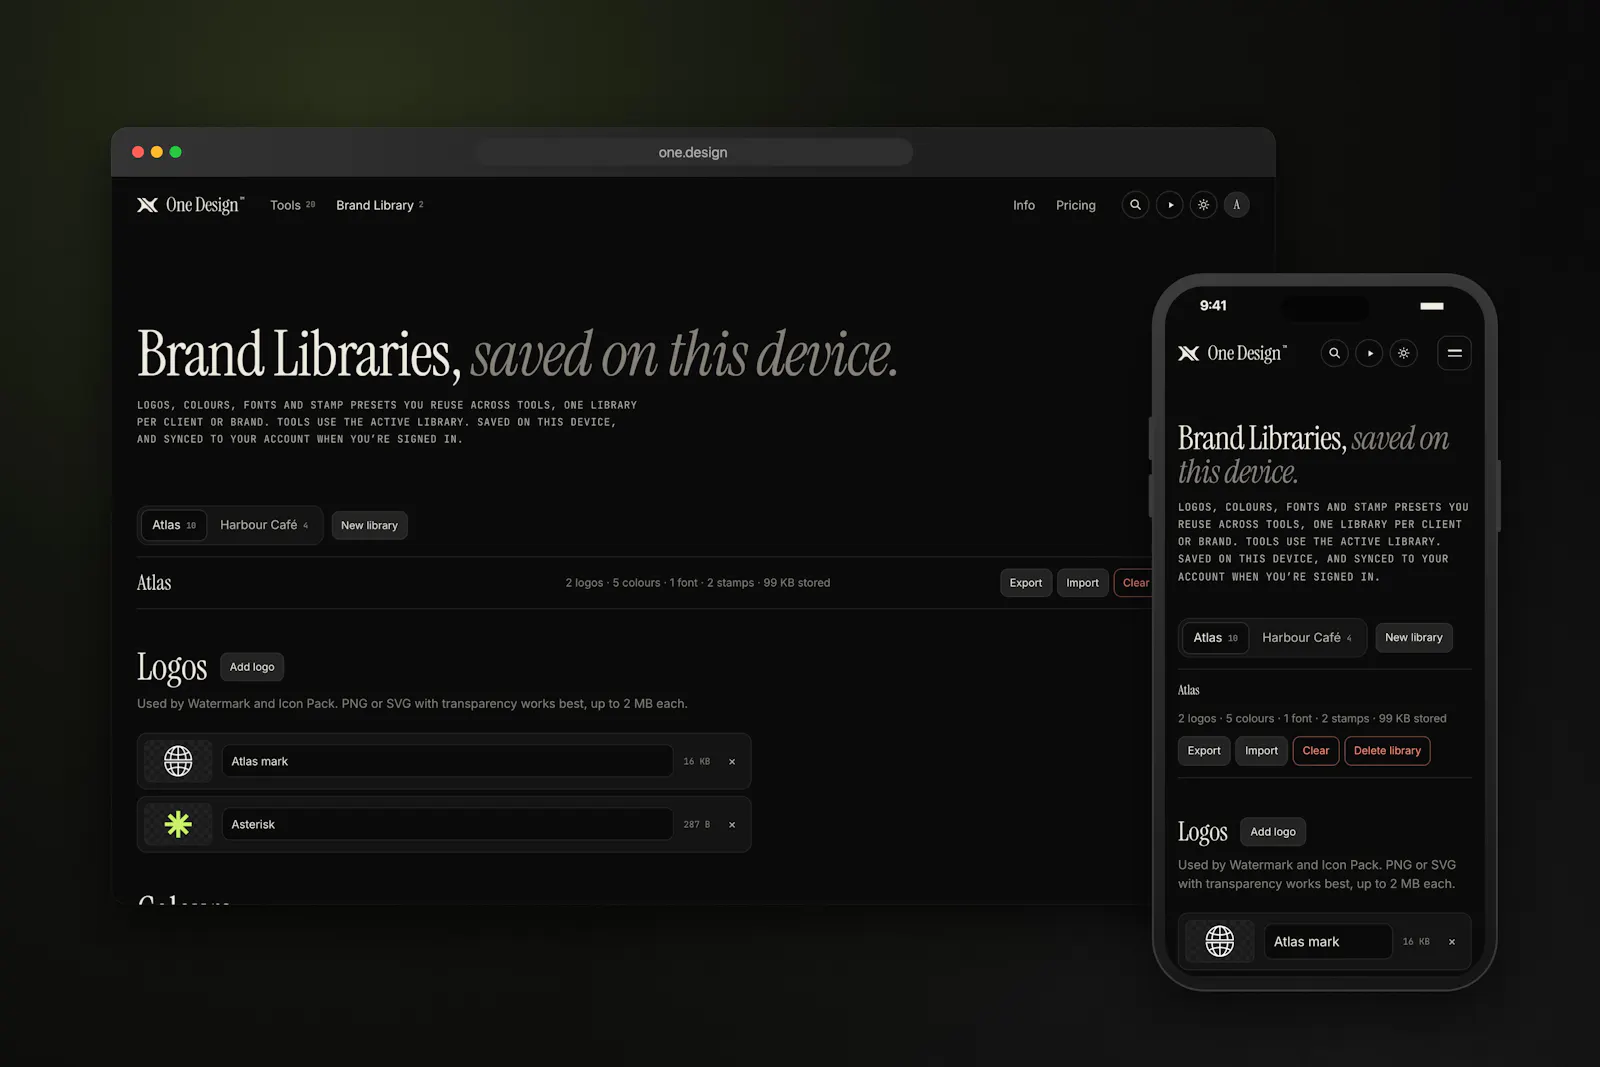The width and height of the screenshot is (1600, 1067).
Task: Export library on phone
Action: point(1204,751)
